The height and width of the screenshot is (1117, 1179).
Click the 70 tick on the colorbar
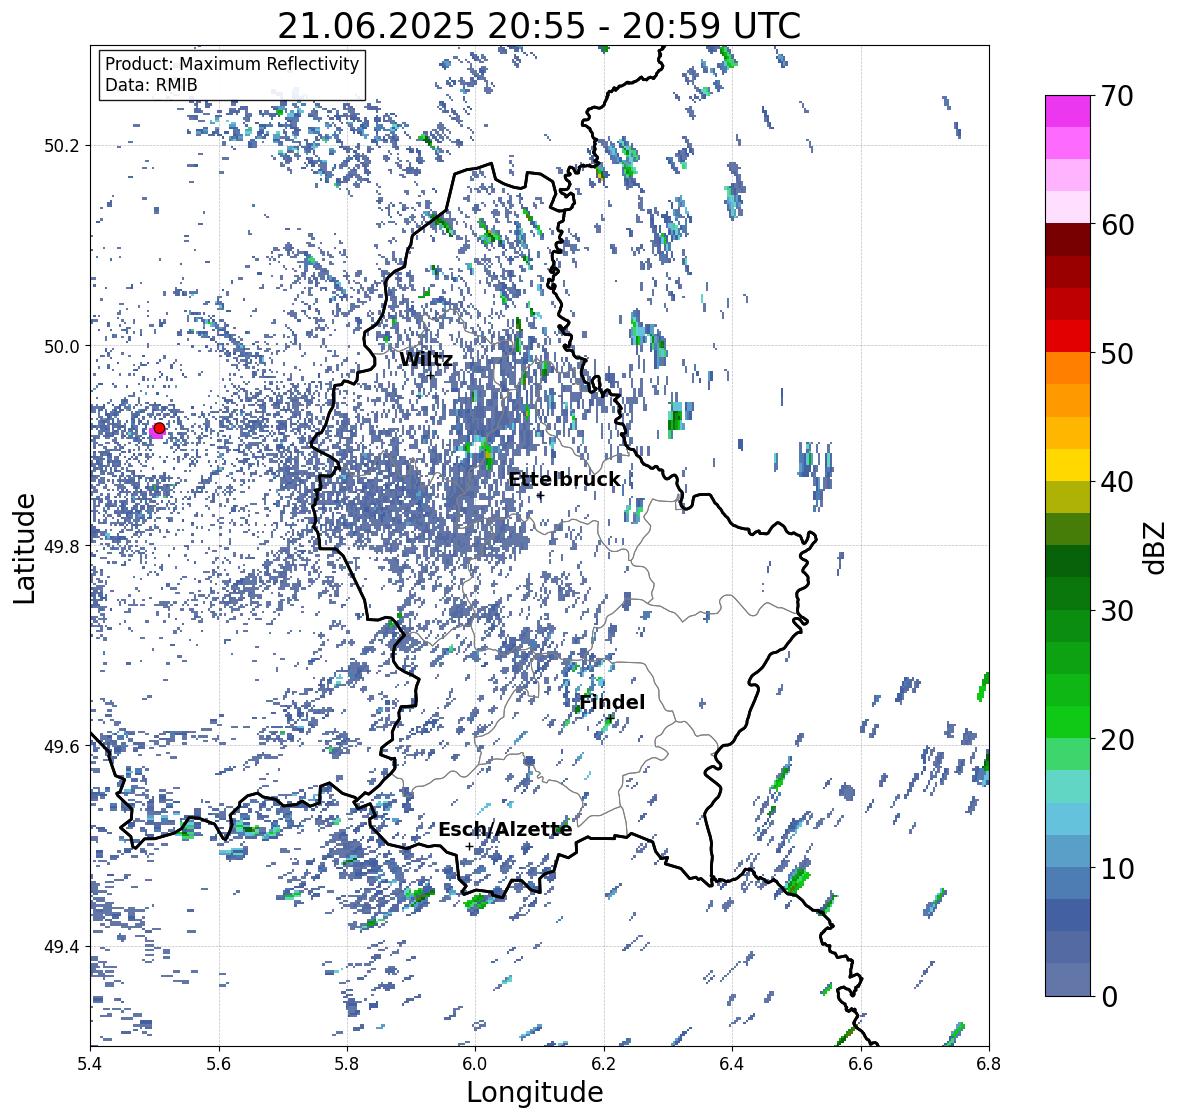(x=1116, y=96)
